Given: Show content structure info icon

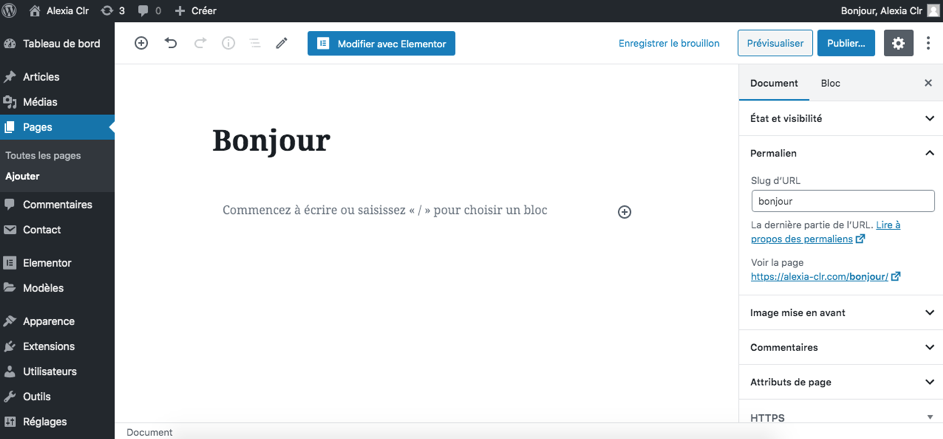Looking at the screenshot, I should [229, 43].
